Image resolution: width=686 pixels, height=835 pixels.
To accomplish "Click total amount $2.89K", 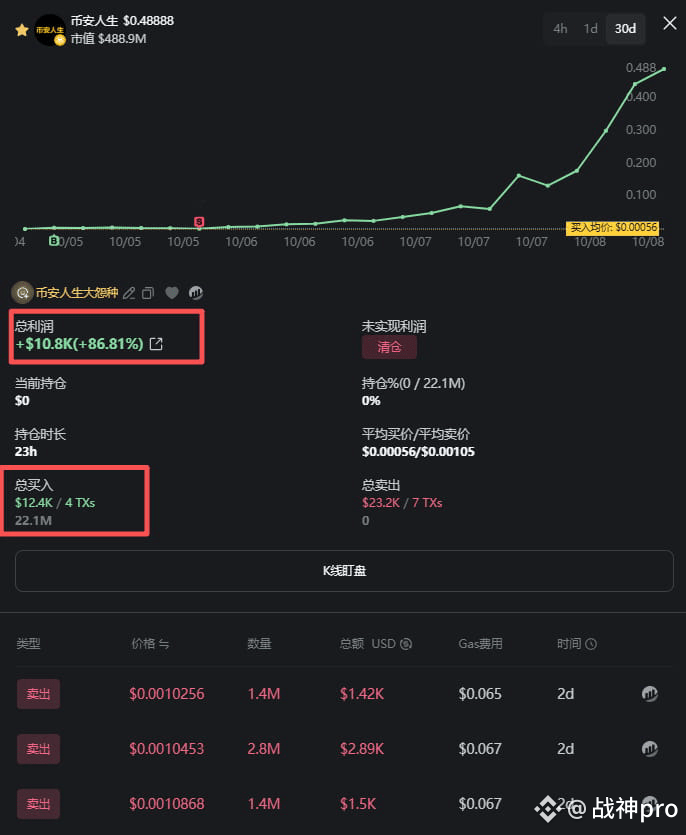I will coord(362,749).
